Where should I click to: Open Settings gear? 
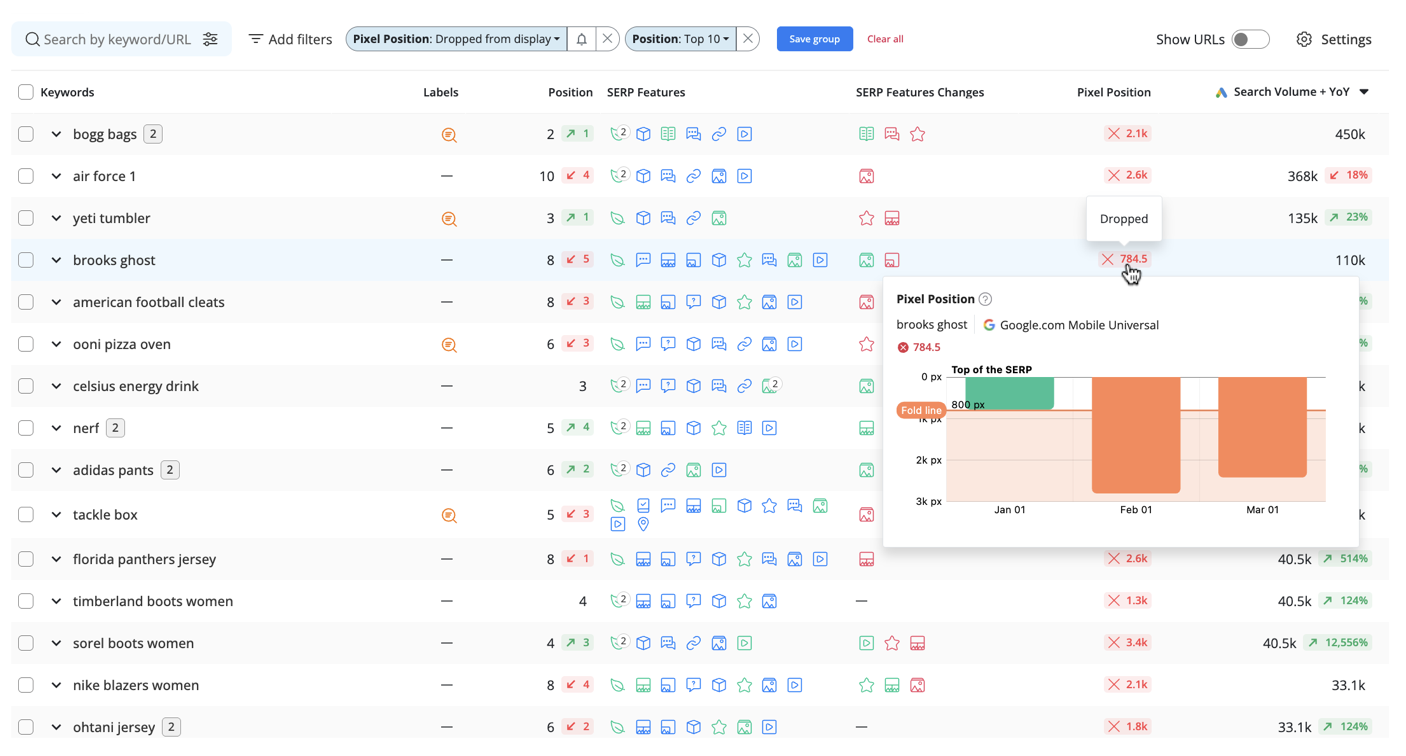coord(1304,39)
